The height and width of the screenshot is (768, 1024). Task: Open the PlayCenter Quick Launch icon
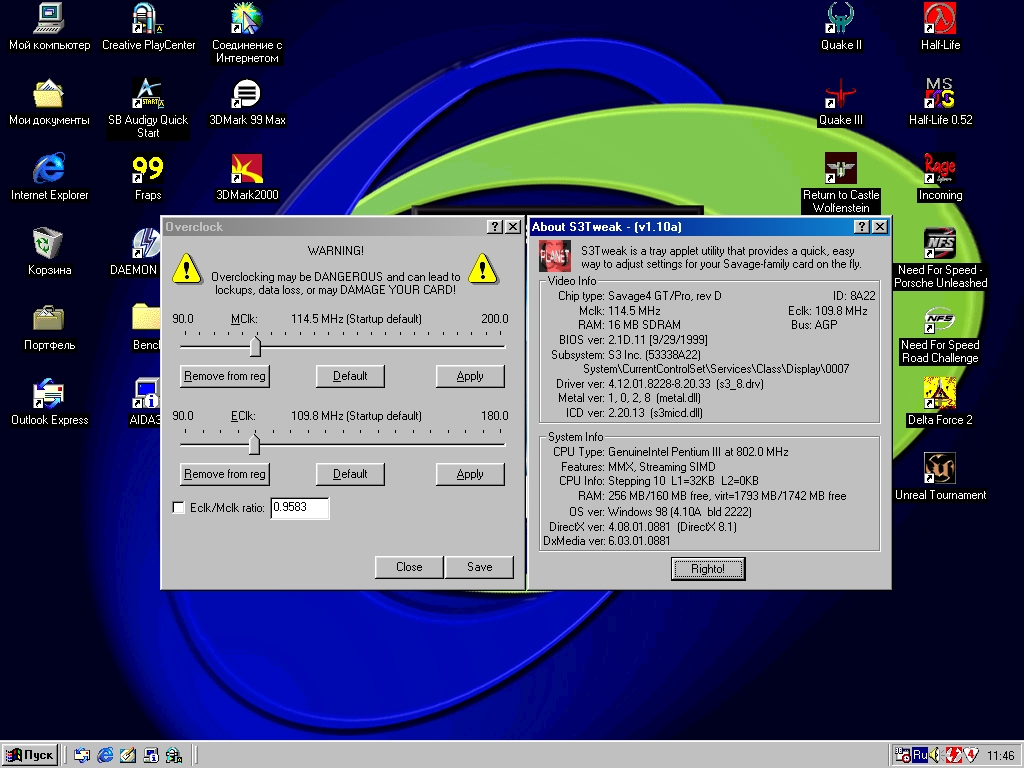click(x=174, y=756)
